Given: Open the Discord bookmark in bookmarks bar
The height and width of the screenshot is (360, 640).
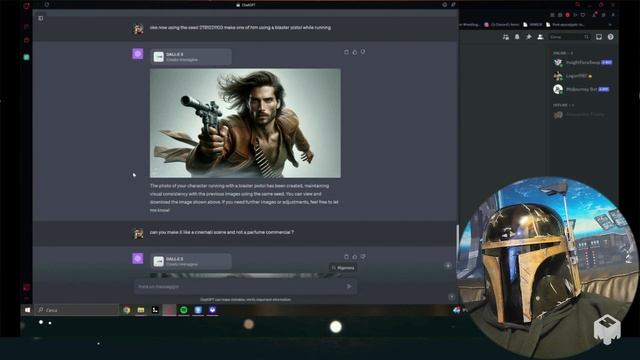Looking at the screenshot, I should [502, 24].
